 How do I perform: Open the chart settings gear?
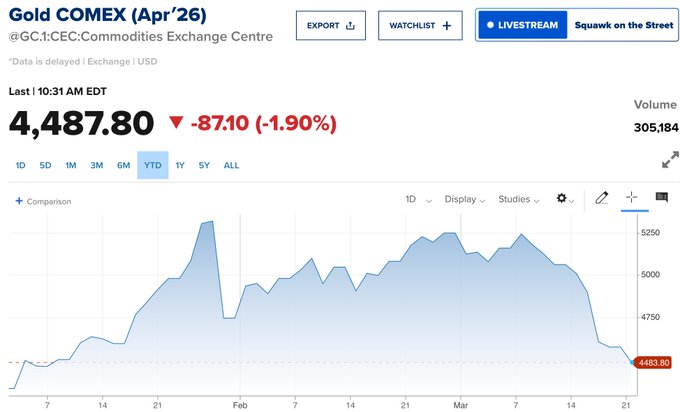coord(562,198)
